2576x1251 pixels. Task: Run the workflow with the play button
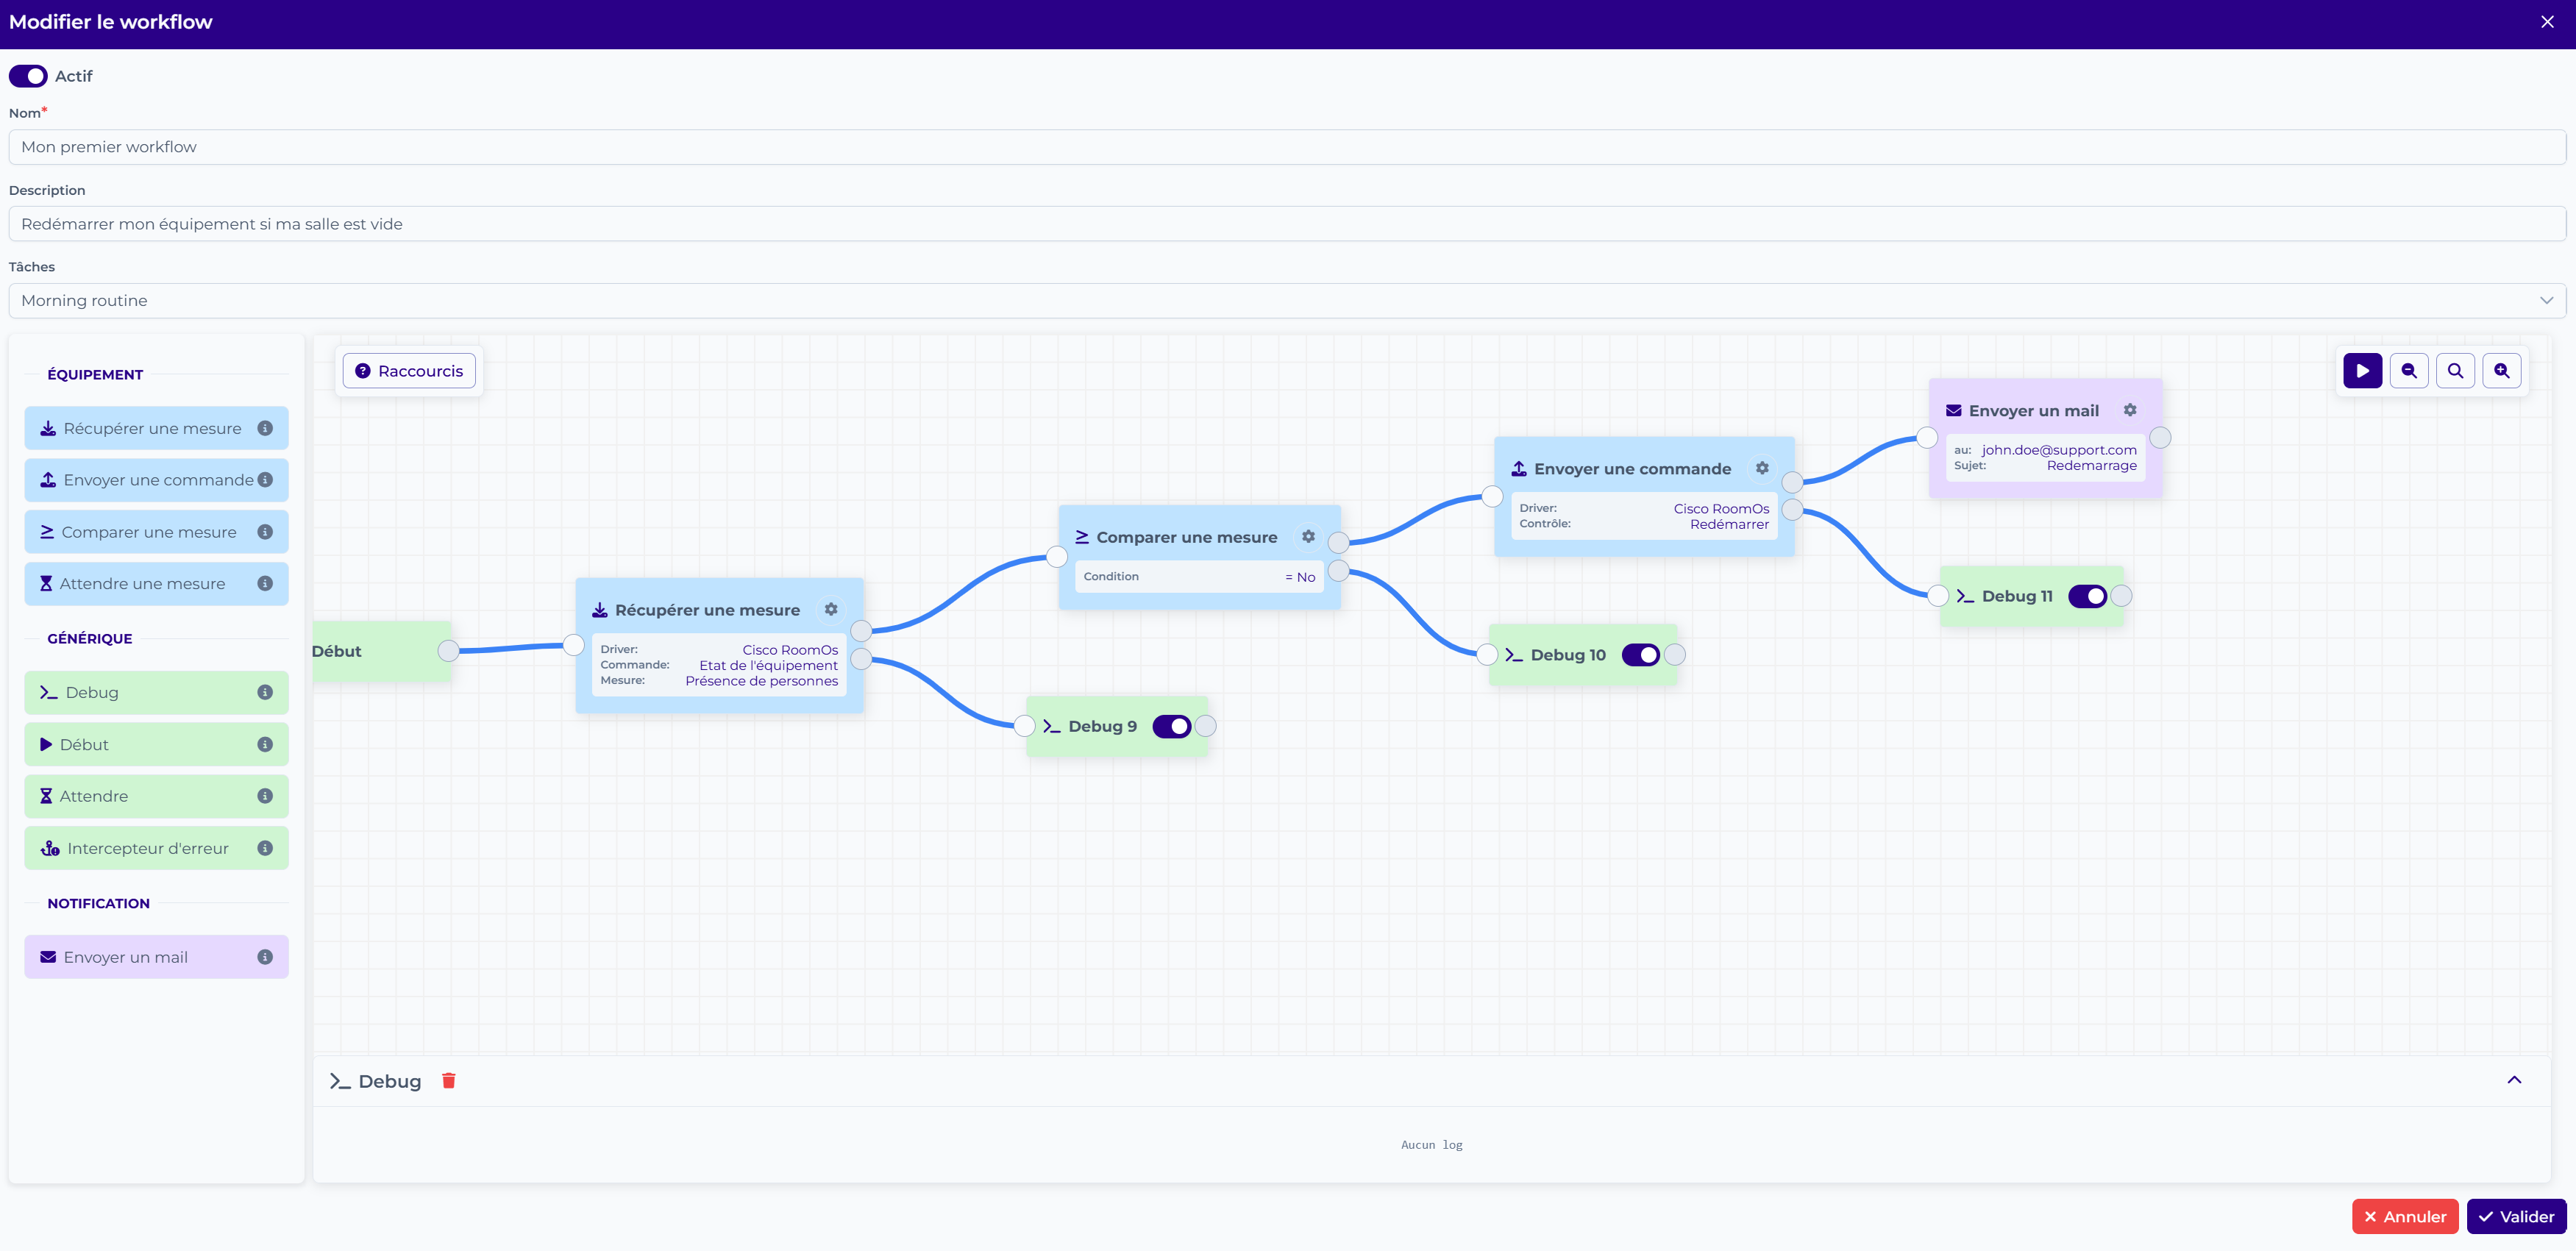pos(2362,371)
